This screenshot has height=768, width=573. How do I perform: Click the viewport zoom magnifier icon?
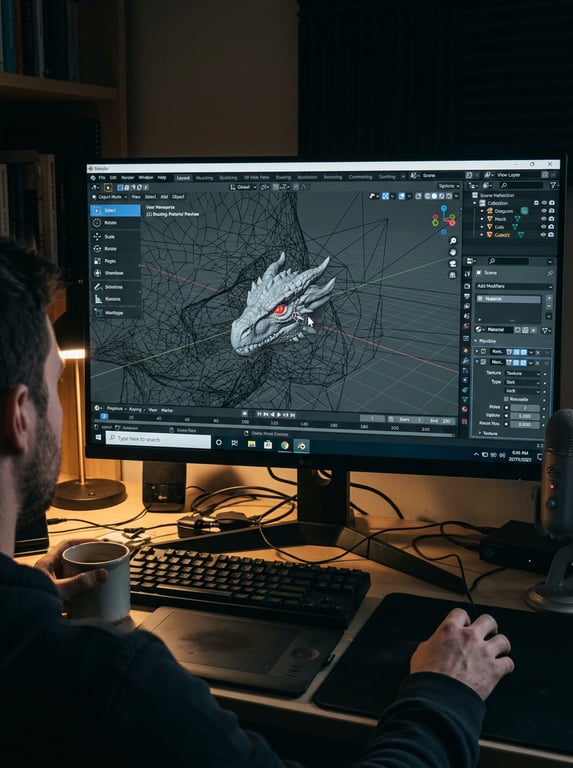453,240
